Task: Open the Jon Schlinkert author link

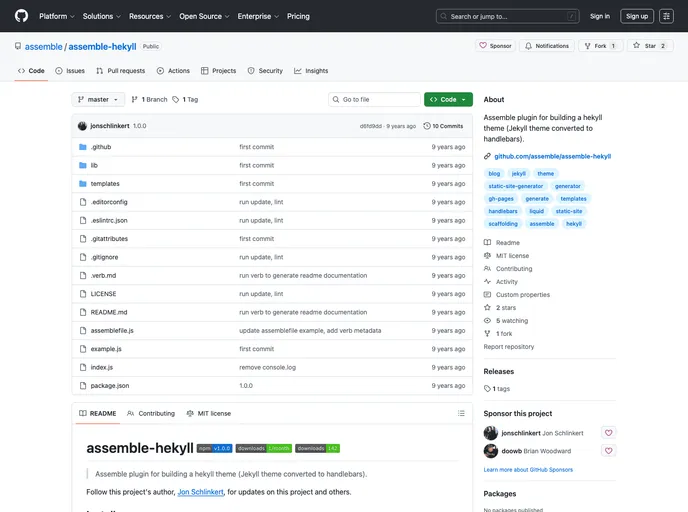Action: (201, 492)
